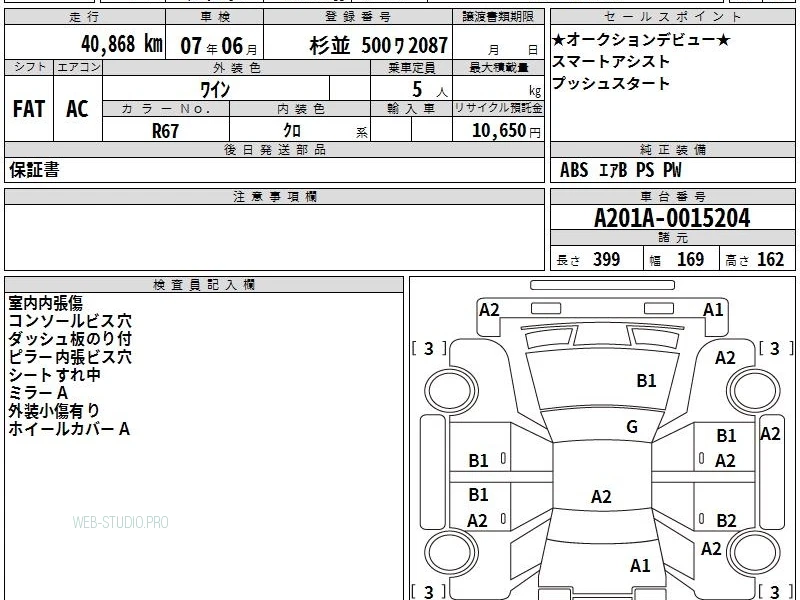The height and width of the screenshot is (600, 800).
Task: Click the G mark on the windshield
Action: point(632,427)
